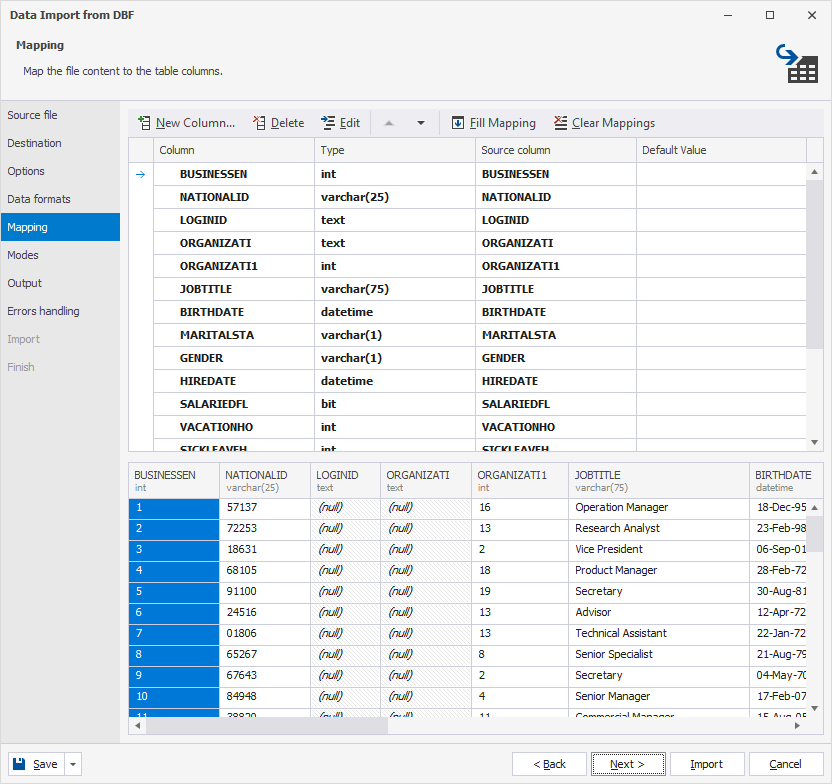This screenshot has width=832, height=784.
Task: Go to the Destination step
Action: [x=60, y=143]
